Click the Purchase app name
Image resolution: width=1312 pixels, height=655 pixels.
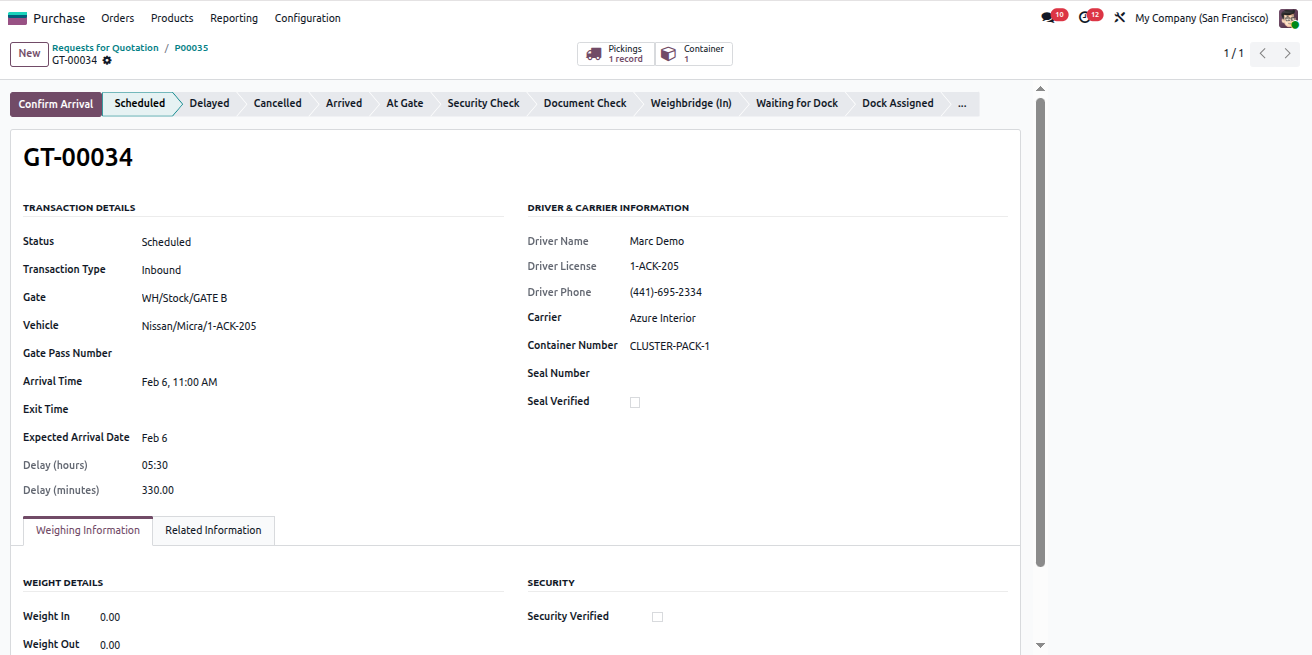(x=59, y=18)
